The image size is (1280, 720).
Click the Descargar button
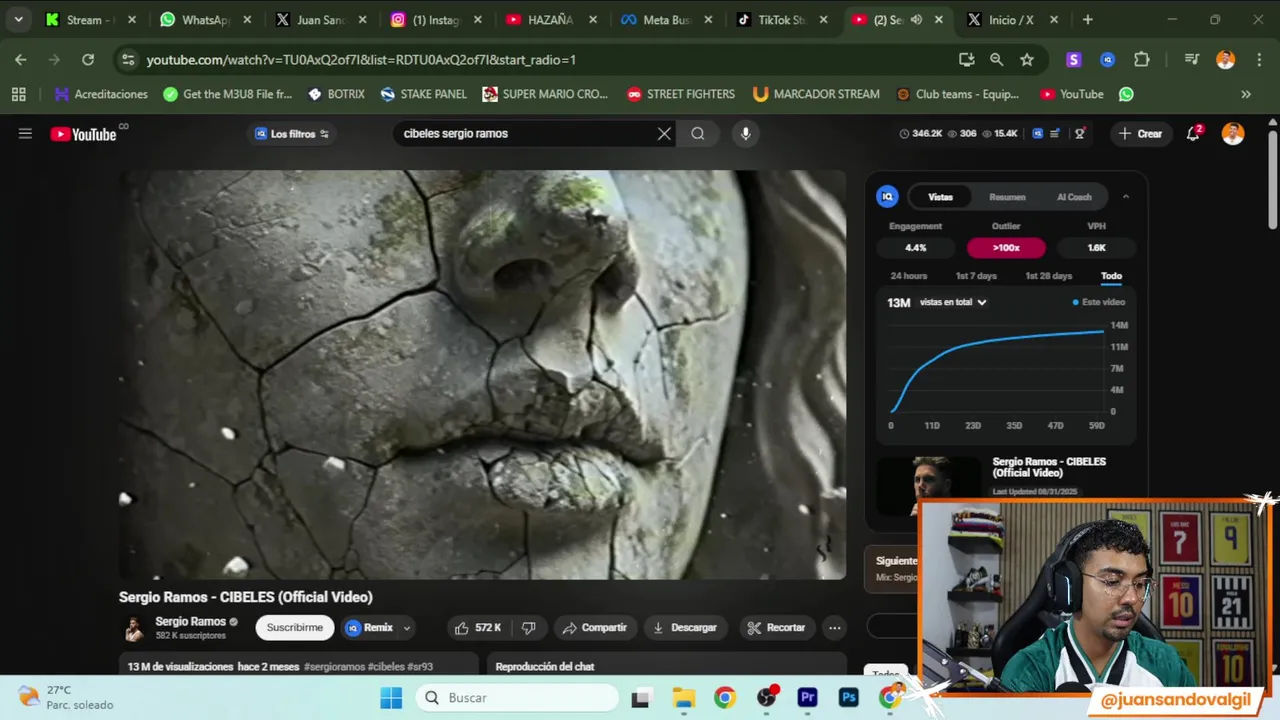685,628
